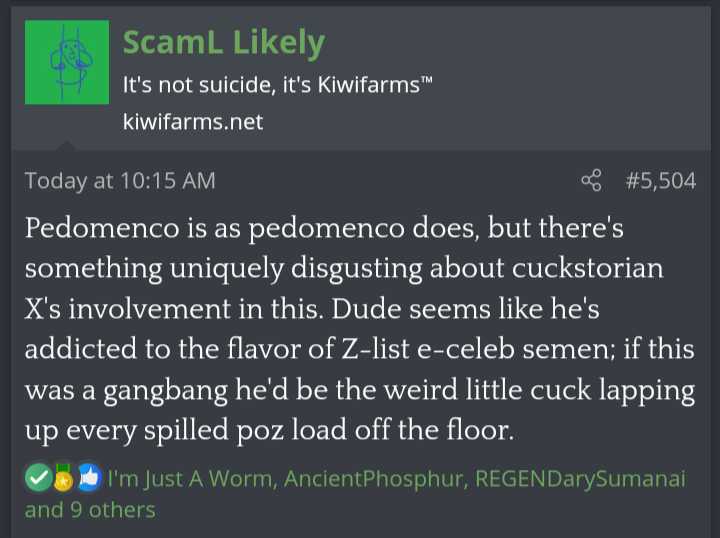Click the share icon beside the post number
This screenshot has width=720, height=538.
[591, 181]
